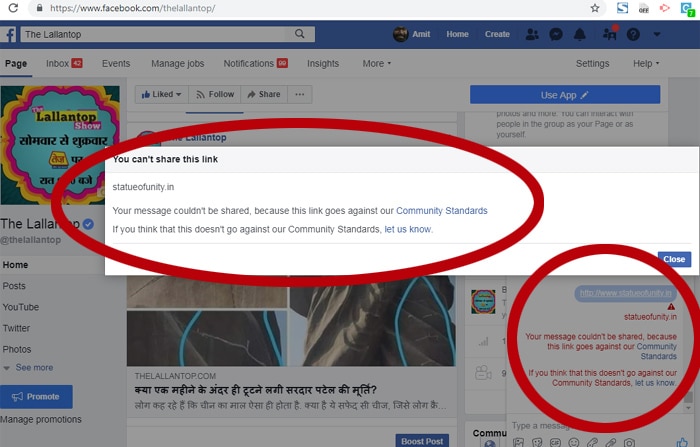This screenshot has height=447, width=700.
Task: Open the Manage jobs tab
Action: click(177, 63)
